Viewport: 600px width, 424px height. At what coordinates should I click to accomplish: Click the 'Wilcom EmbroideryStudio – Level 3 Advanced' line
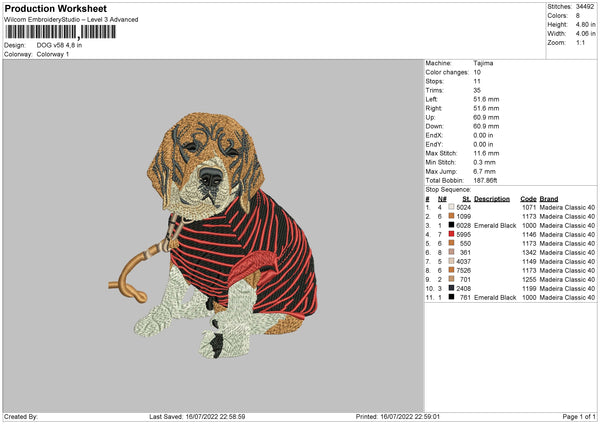(x=71, y=20)
